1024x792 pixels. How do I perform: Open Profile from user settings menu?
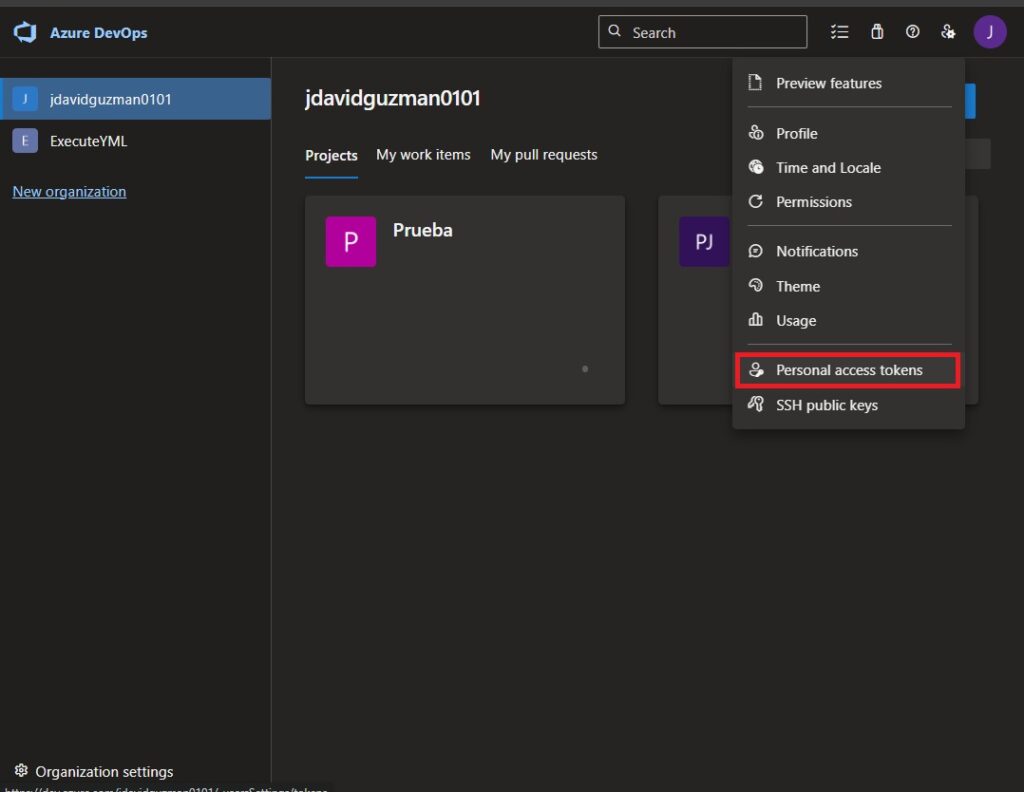point(796,133)
